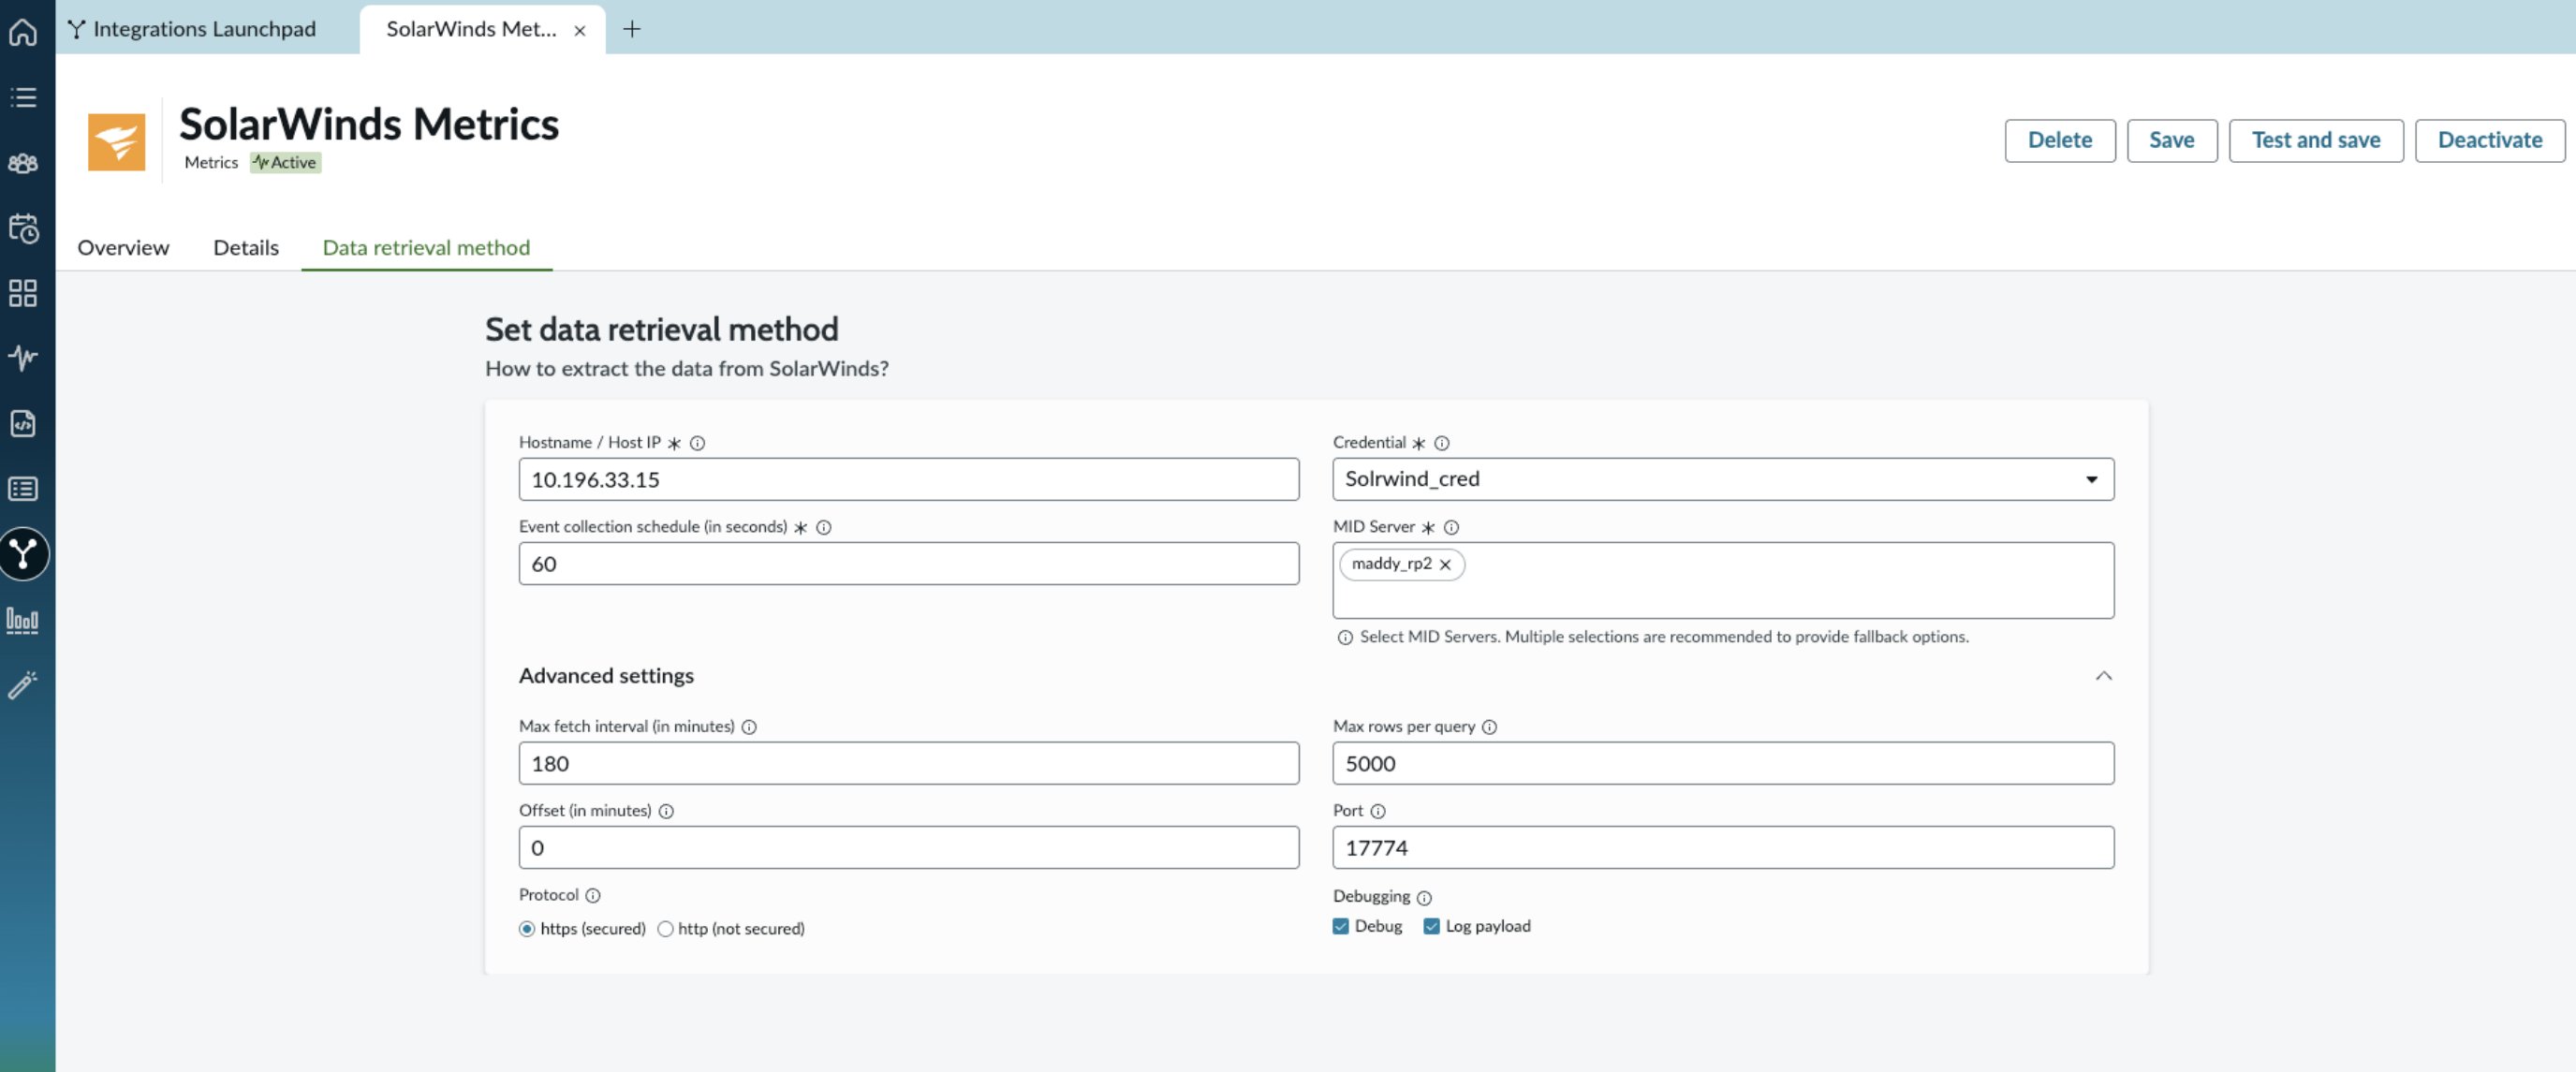The width and height of the screenshot is (2576, 1072).
Task: Select https (secured) protocol option
Action: click(527, 929)
